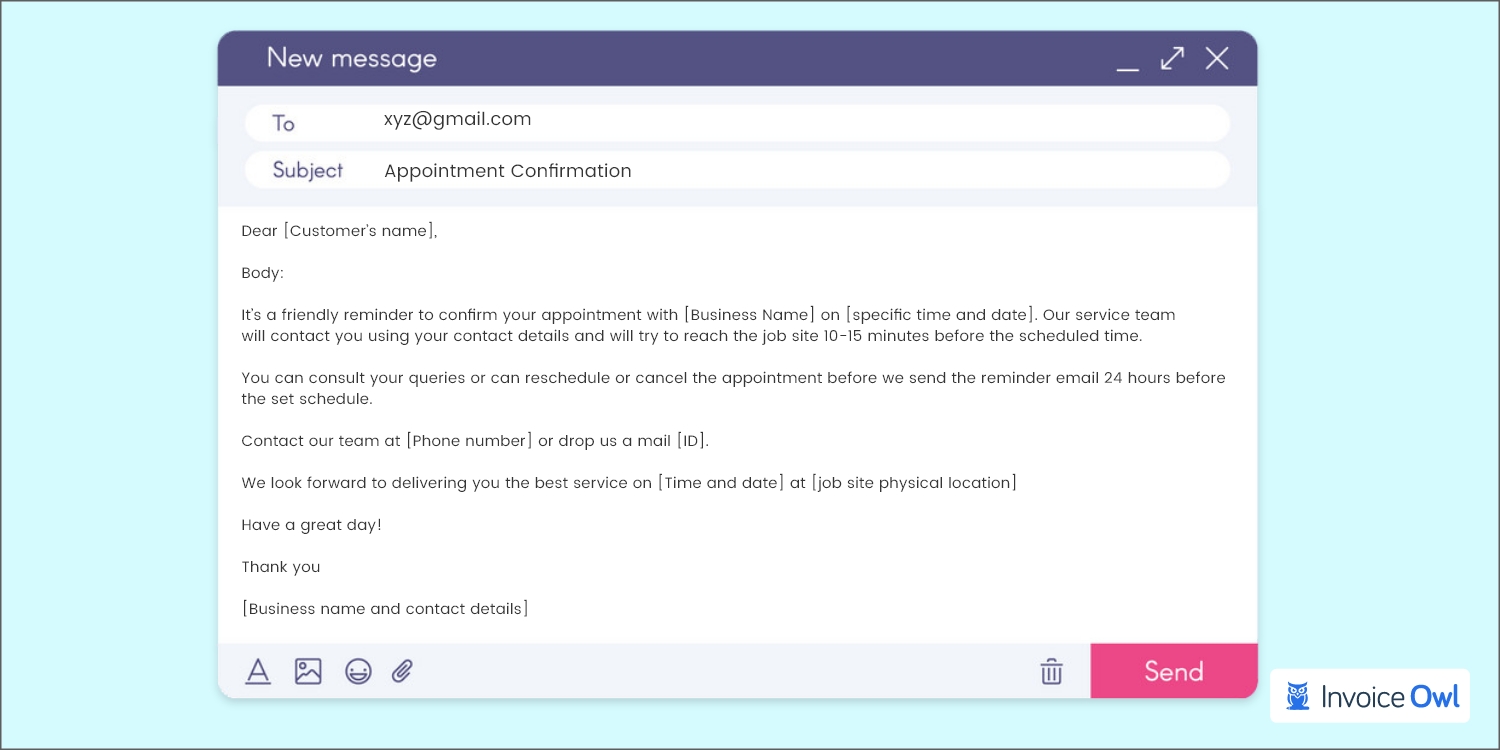Image resolution: width=1500 pixels, height=750 pixels.
Task: Open the emoji picker
Action: click(356, 671)
